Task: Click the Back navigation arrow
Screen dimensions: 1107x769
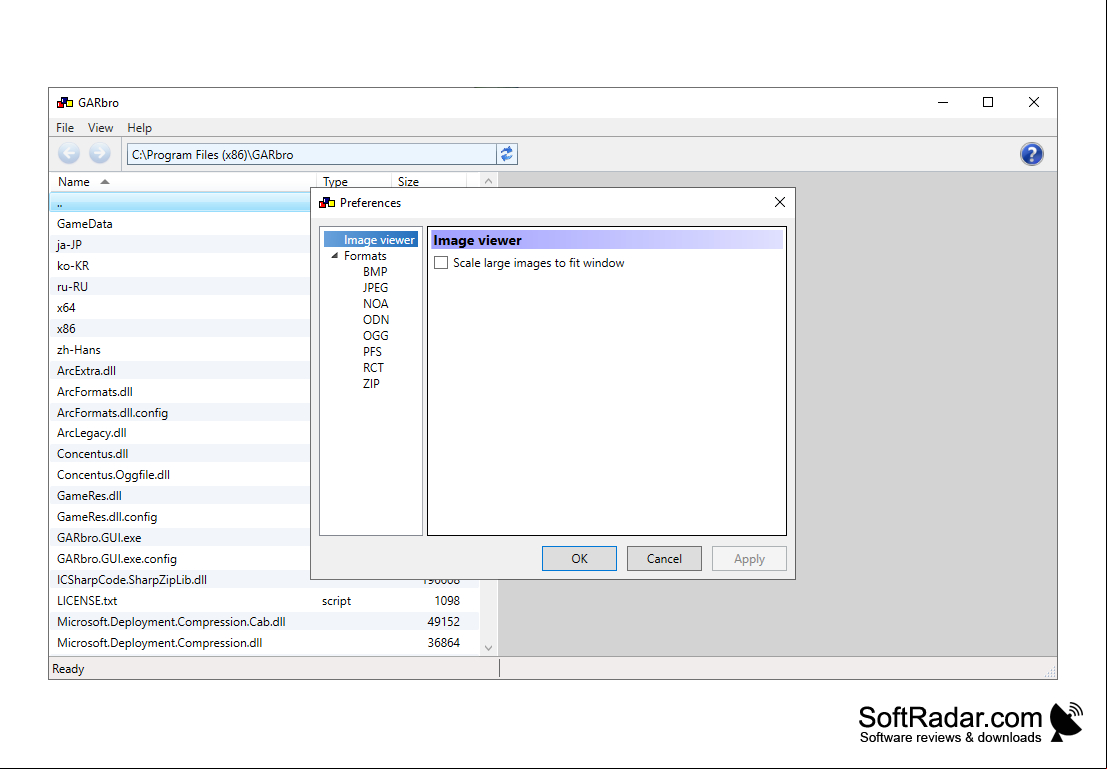Action: point(68,153)
